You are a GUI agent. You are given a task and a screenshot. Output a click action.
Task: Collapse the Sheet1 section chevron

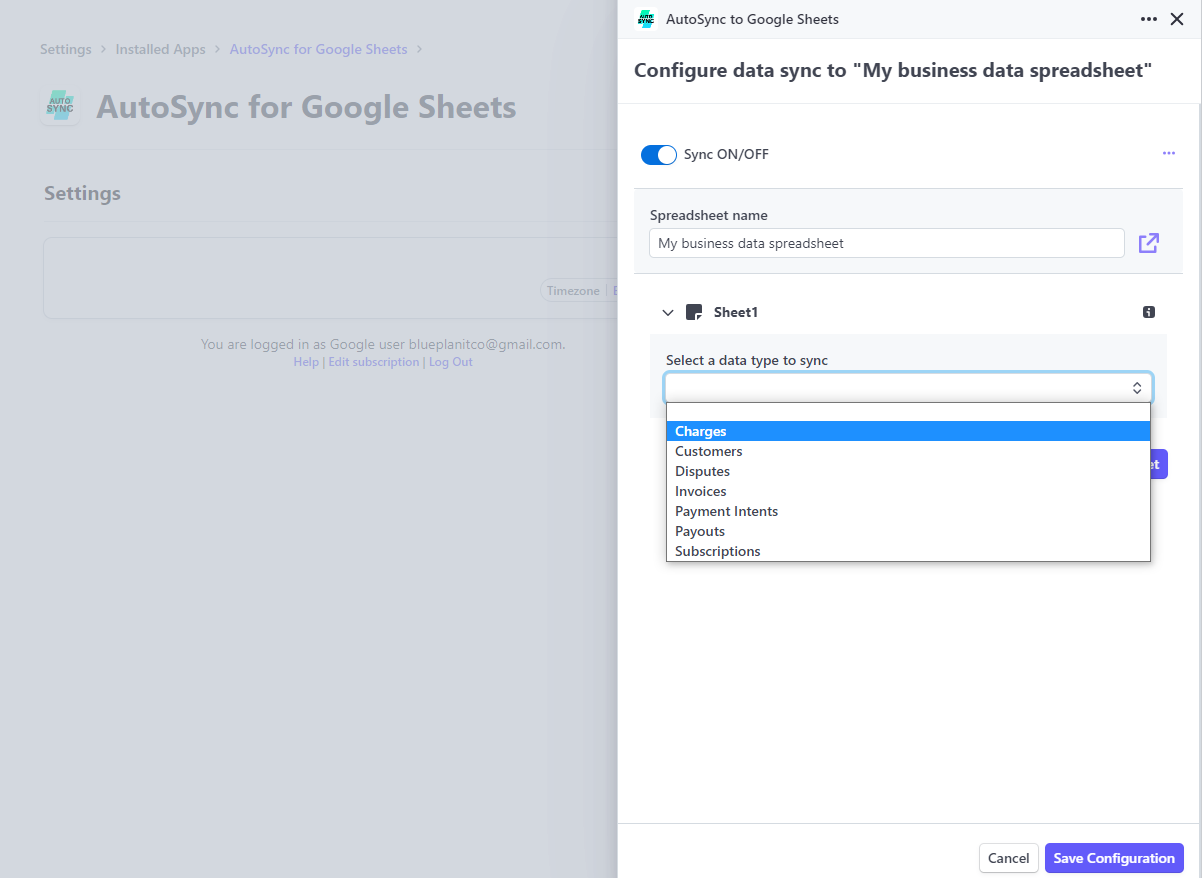(668, 313)
